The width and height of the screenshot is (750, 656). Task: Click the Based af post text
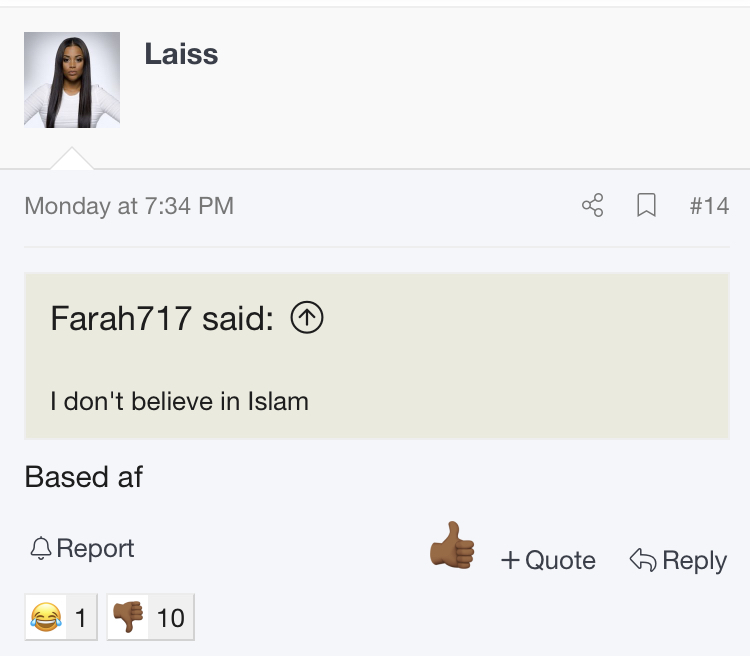pyautogui.click(x=84, y=477)
